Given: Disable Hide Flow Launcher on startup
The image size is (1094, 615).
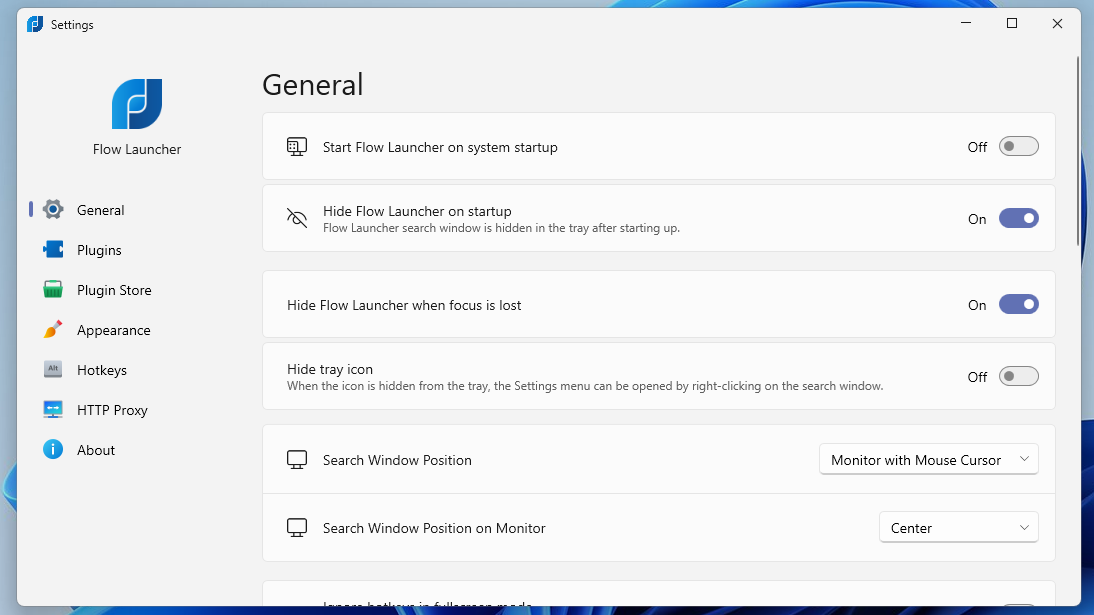Looking at the screenshot, I should (1018, 218).
